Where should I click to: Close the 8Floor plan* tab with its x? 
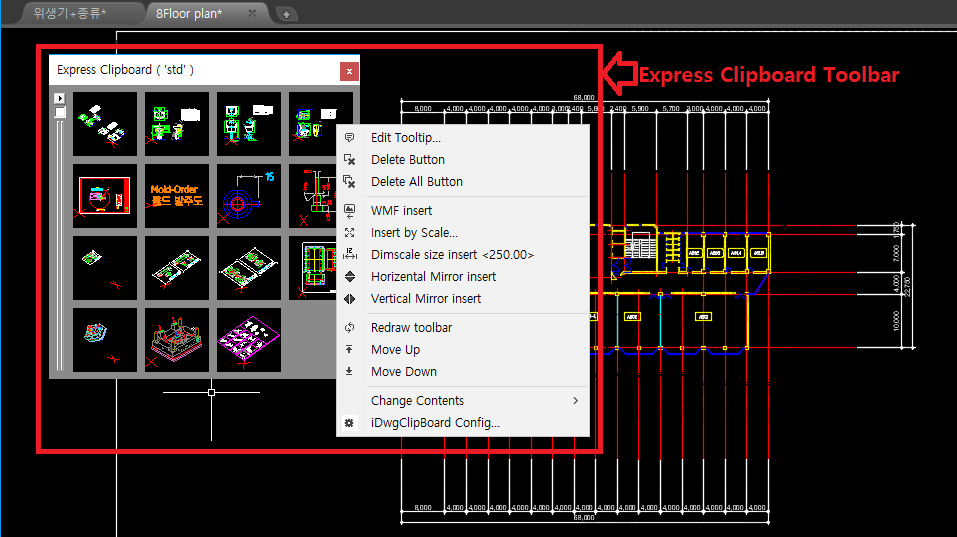tap(252, 13)
